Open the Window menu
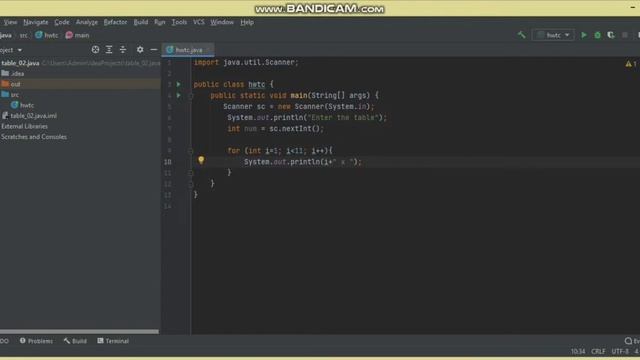The image size is (640, 360). pos(222,22)
